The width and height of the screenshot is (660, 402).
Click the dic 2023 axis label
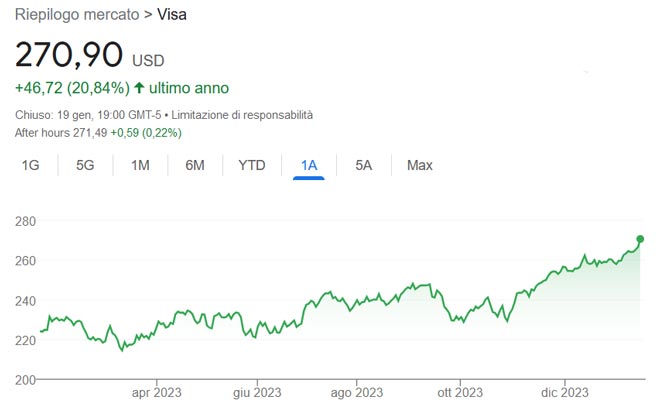[562, 392]
